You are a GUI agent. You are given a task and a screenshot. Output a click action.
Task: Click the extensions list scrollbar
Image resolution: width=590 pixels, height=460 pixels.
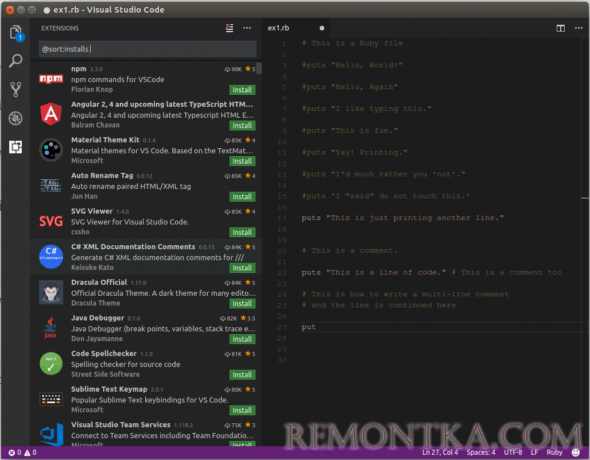pyautogui.click(x=259, y=68)
